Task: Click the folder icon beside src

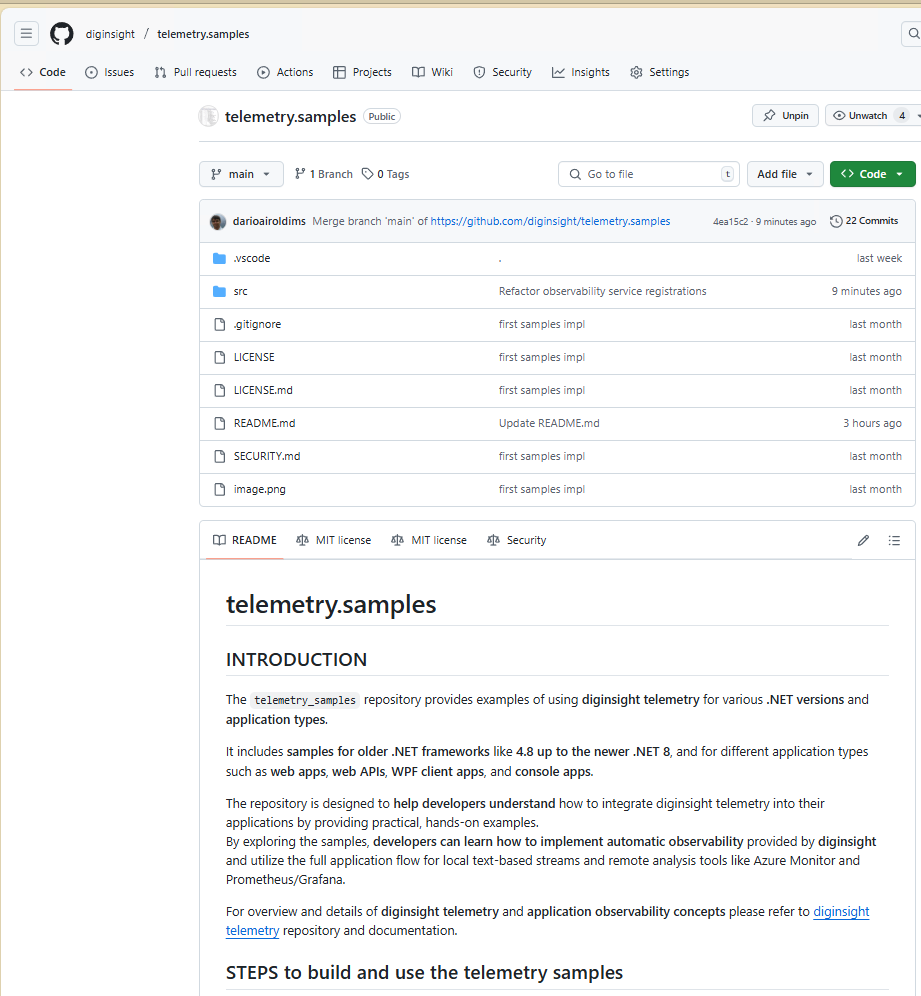Action: click(219, 291)
